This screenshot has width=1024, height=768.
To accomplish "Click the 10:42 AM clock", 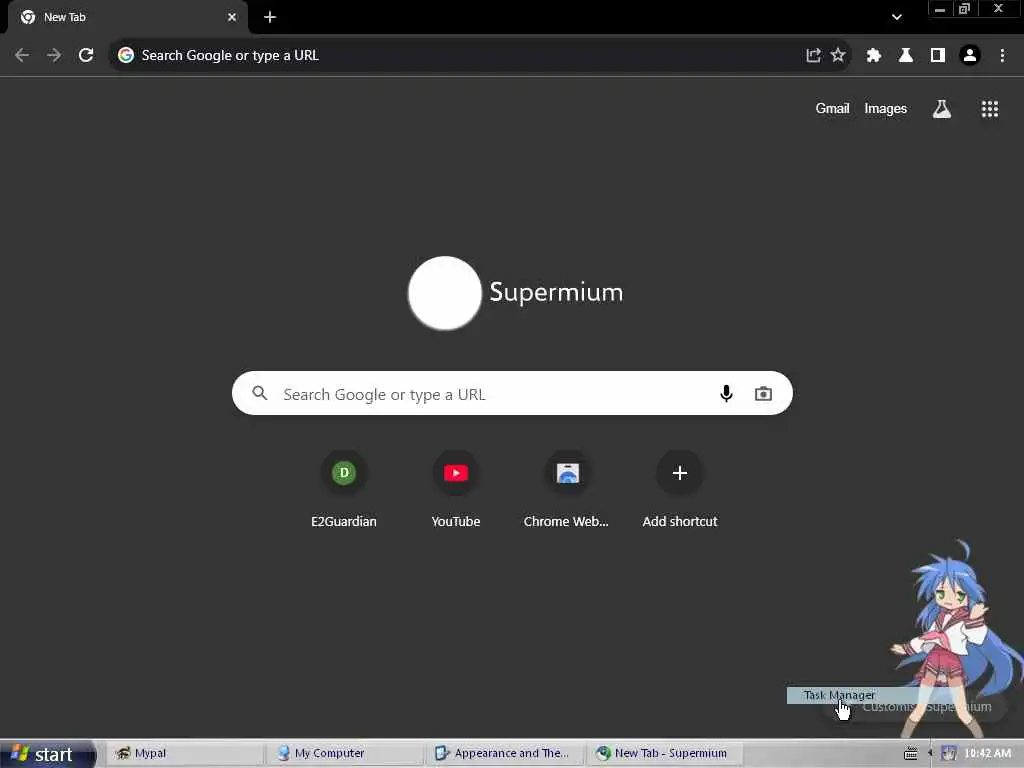I will coord(987,754).
